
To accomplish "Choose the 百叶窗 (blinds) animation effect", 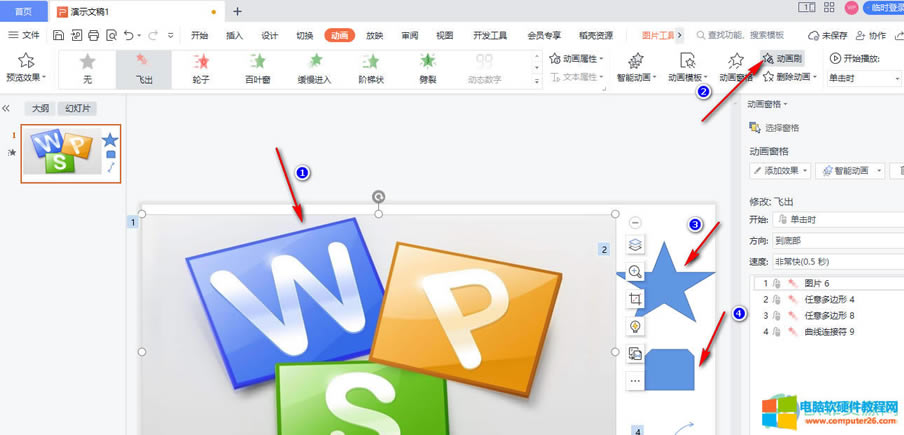I will pyautogui.click(x=258, y=68).
